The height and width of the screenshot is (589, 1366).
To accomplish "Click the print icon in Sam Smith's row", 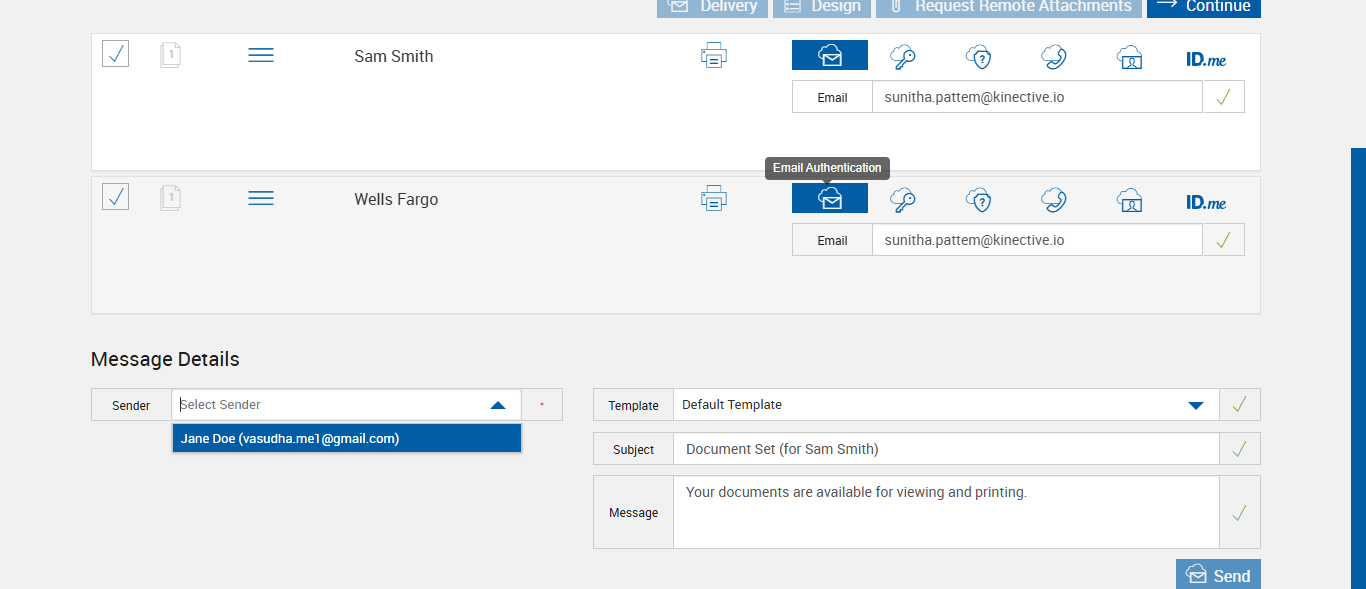I will (x=713, y=56).
